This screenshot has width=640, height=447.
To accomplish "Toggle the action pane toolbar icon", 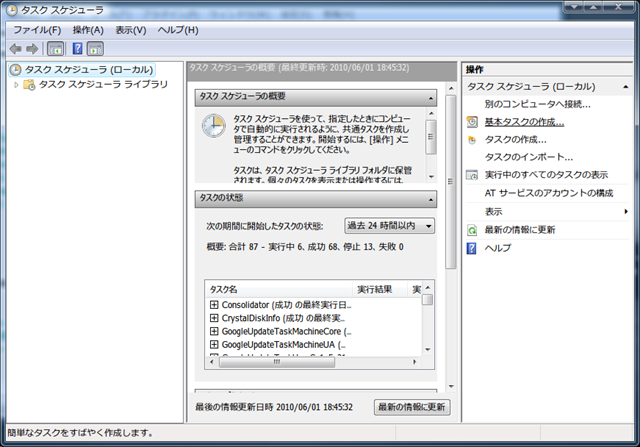I will pyautogui.click(x=95, y=49).
